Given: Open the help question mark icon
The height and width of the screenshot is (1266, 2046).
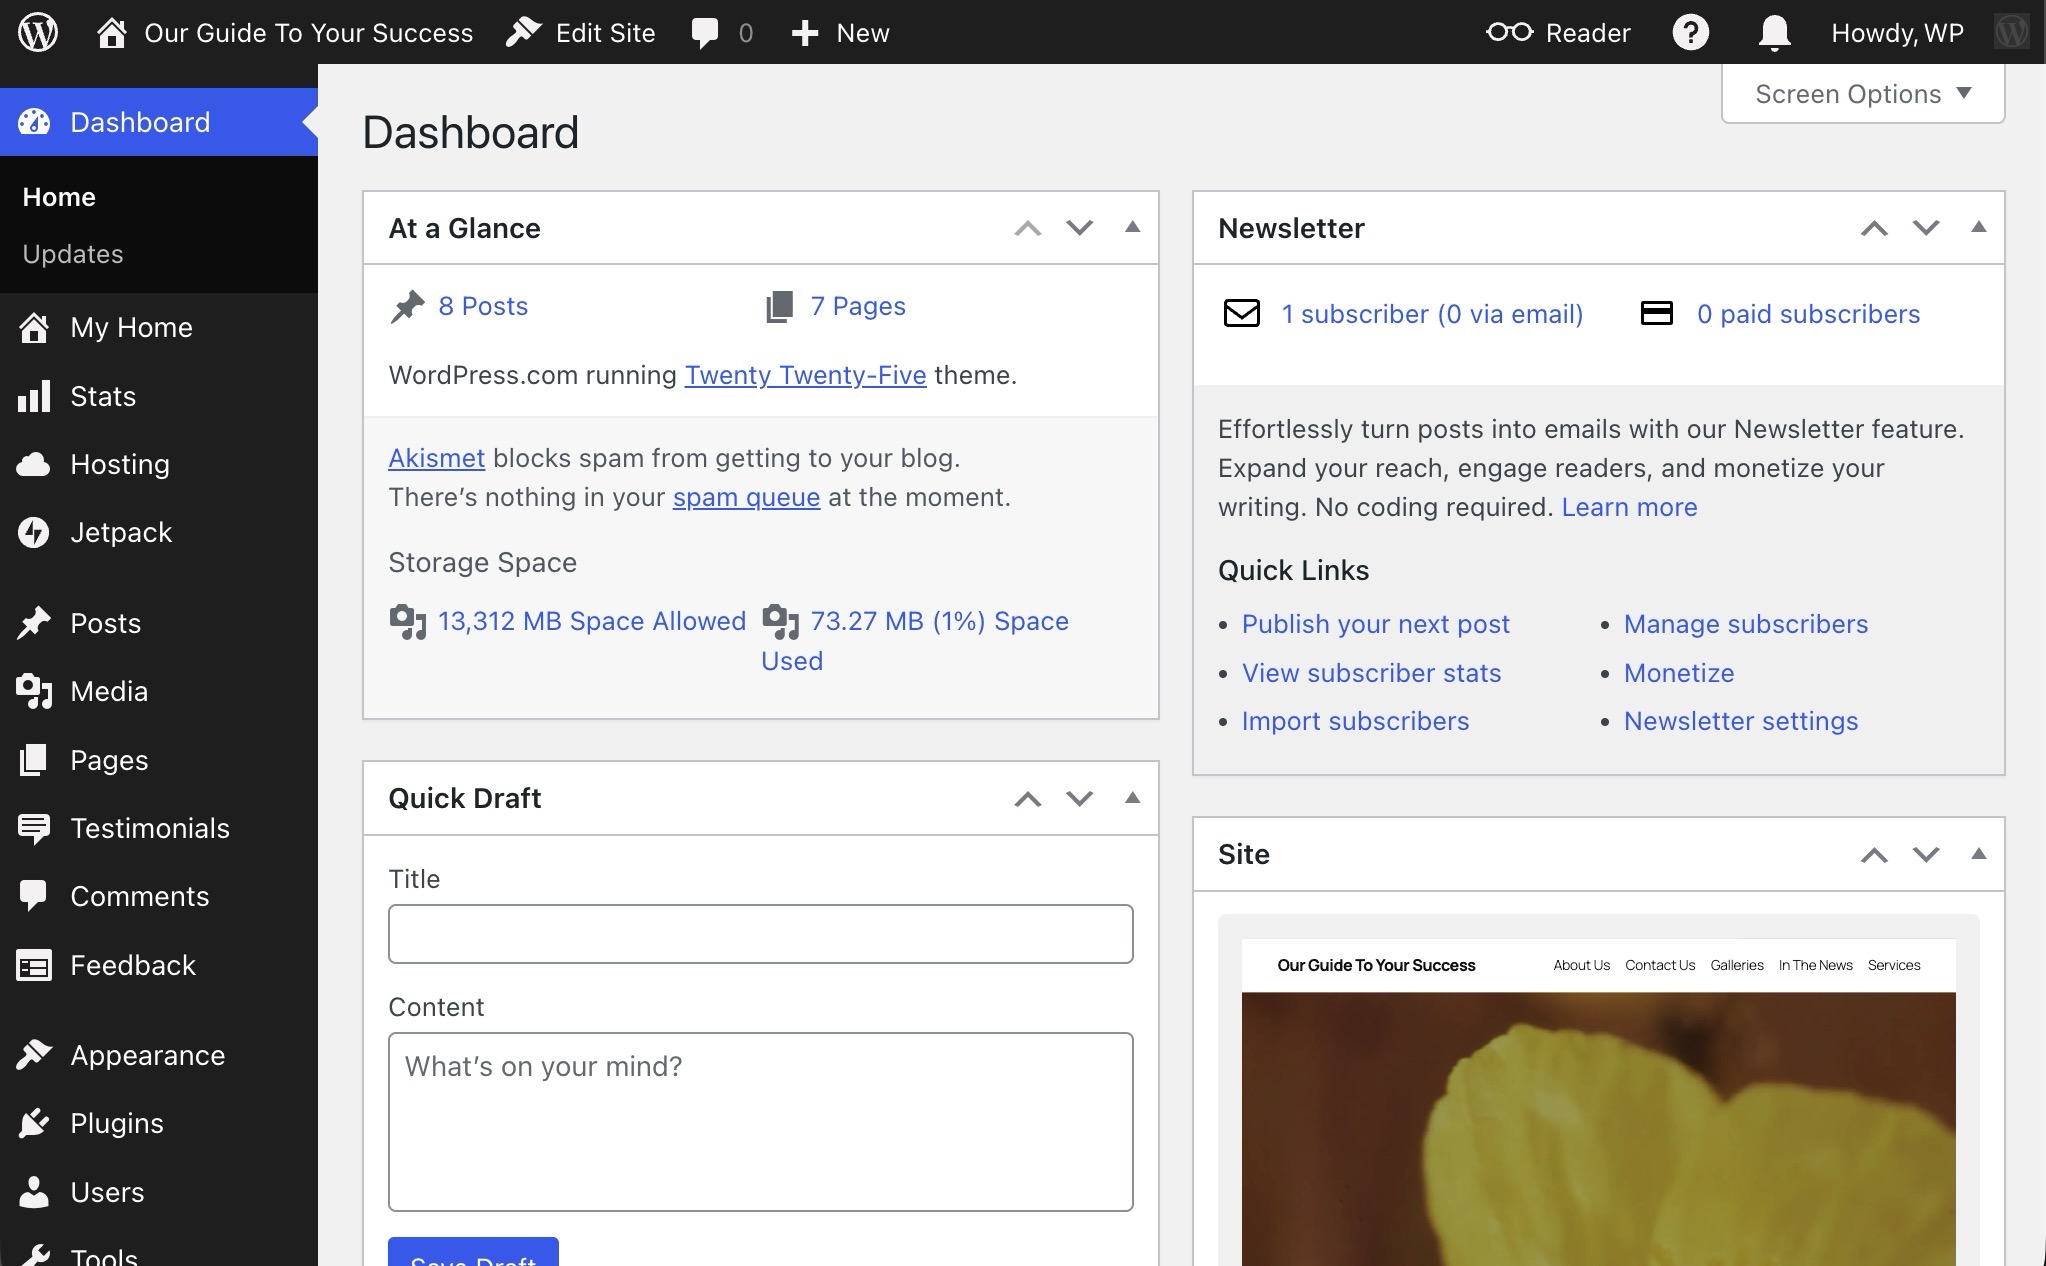Looking at the screenshot, I should (1690, 32).
